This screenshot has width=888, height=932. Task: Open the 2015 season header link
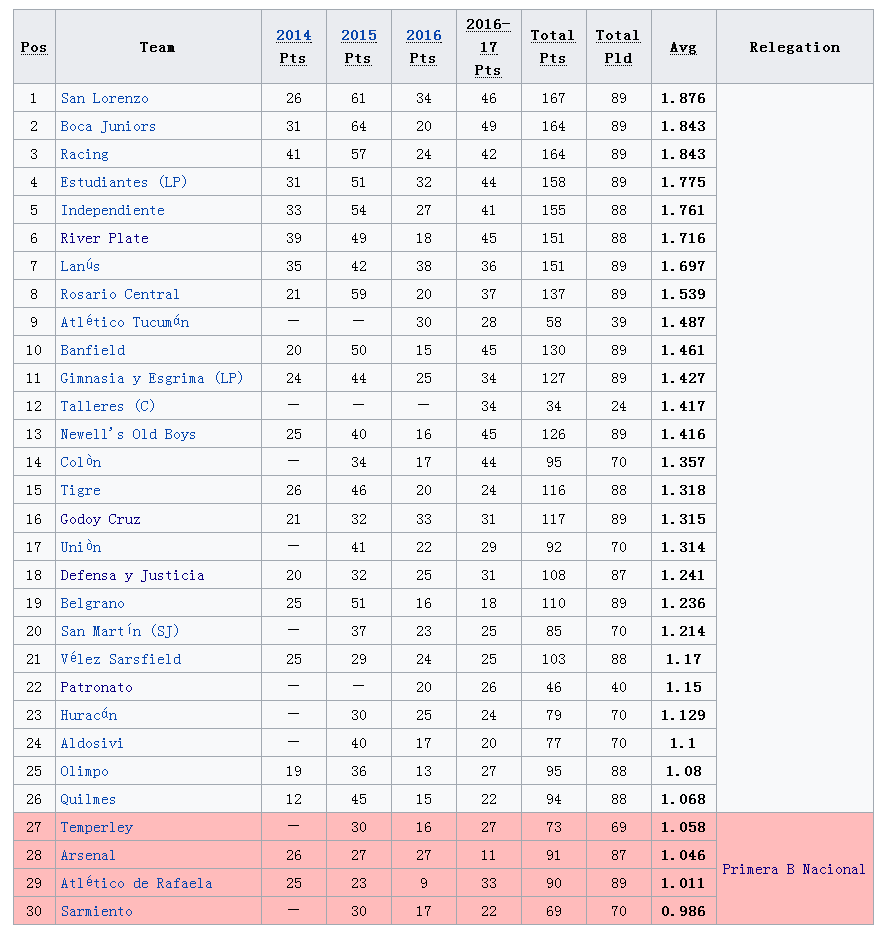tap(358, 36)
